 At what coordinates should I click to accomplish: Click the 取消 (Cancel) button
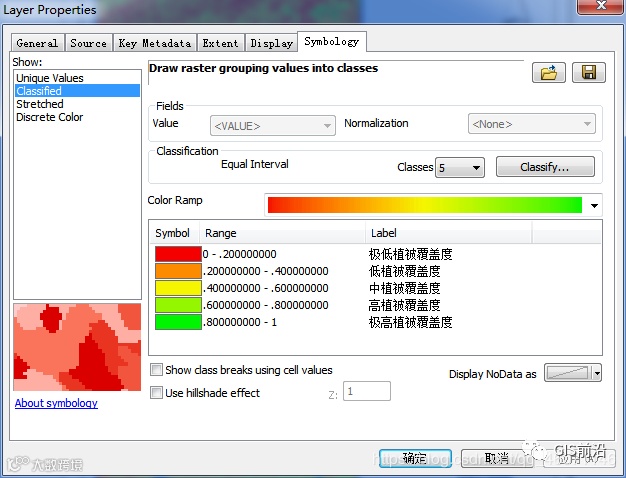[497, 458]
